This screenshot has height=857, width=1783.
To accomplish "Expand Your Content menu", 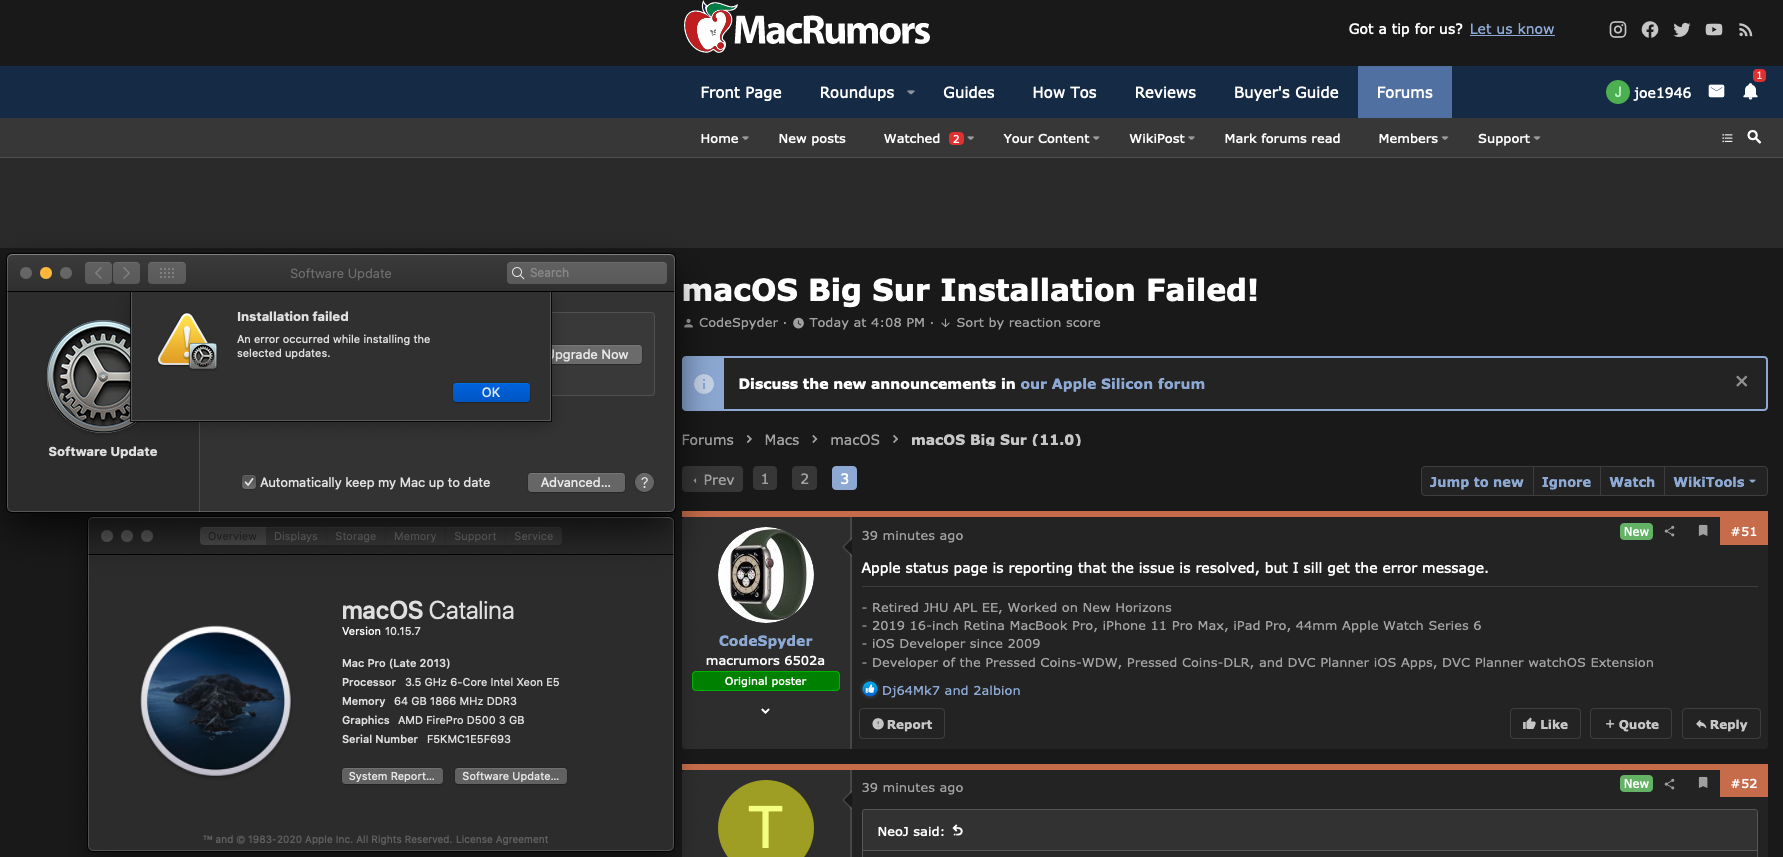I will click(1051, 138).
